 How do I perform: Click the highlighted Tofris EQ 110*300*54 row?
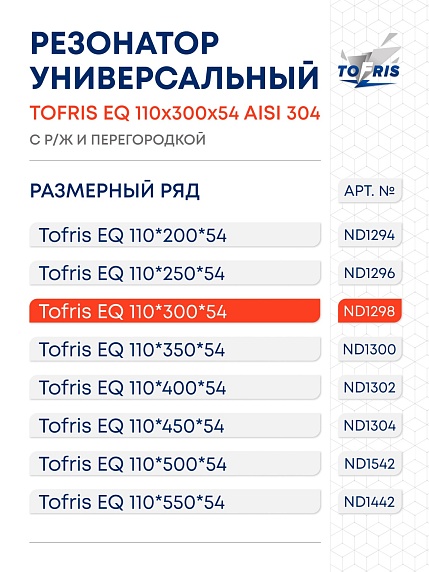click(175, 311)
